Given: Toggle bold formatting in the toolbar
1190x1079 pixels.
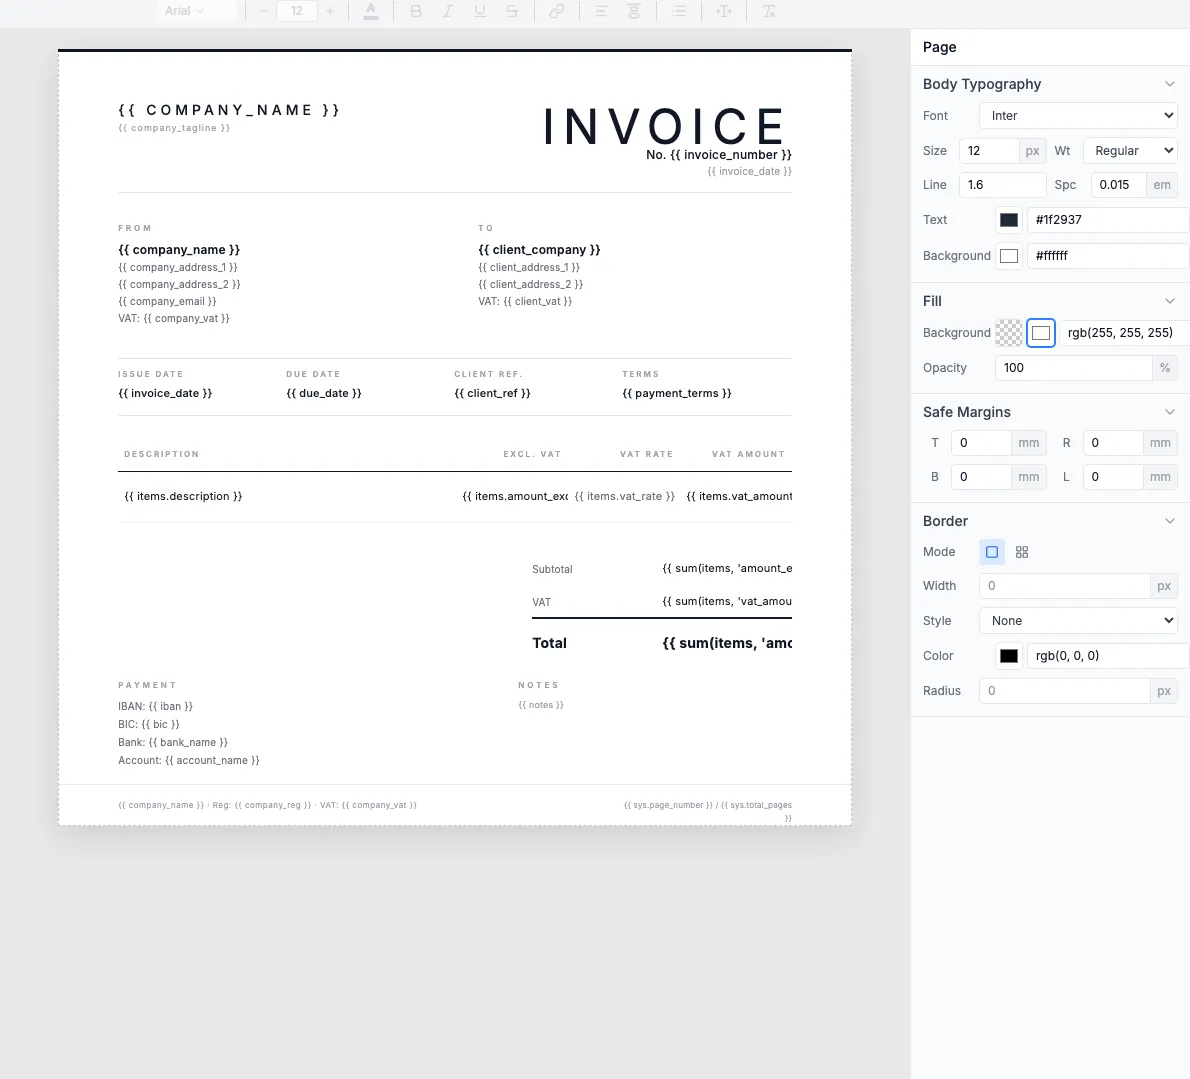Looking at the screenshot, I should (416, 11).
